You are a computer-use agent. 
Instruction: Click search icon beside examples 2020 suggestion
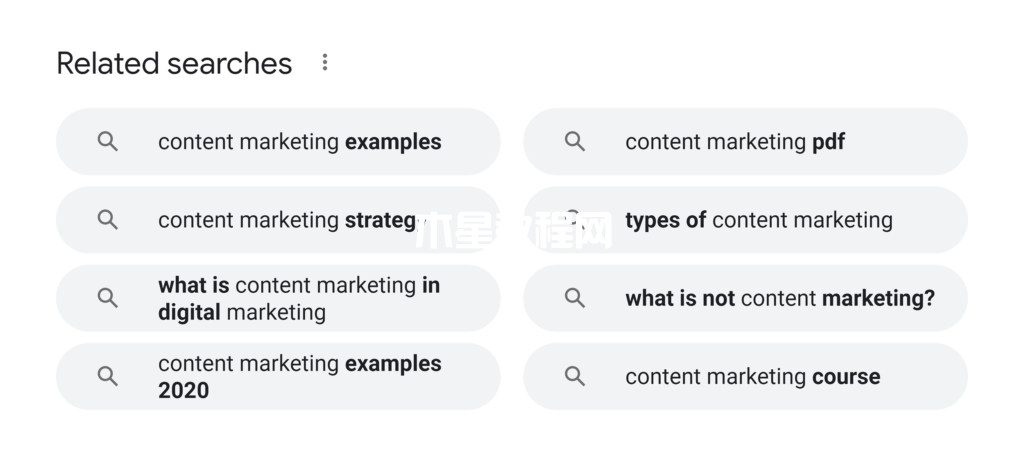pos(108,376)
